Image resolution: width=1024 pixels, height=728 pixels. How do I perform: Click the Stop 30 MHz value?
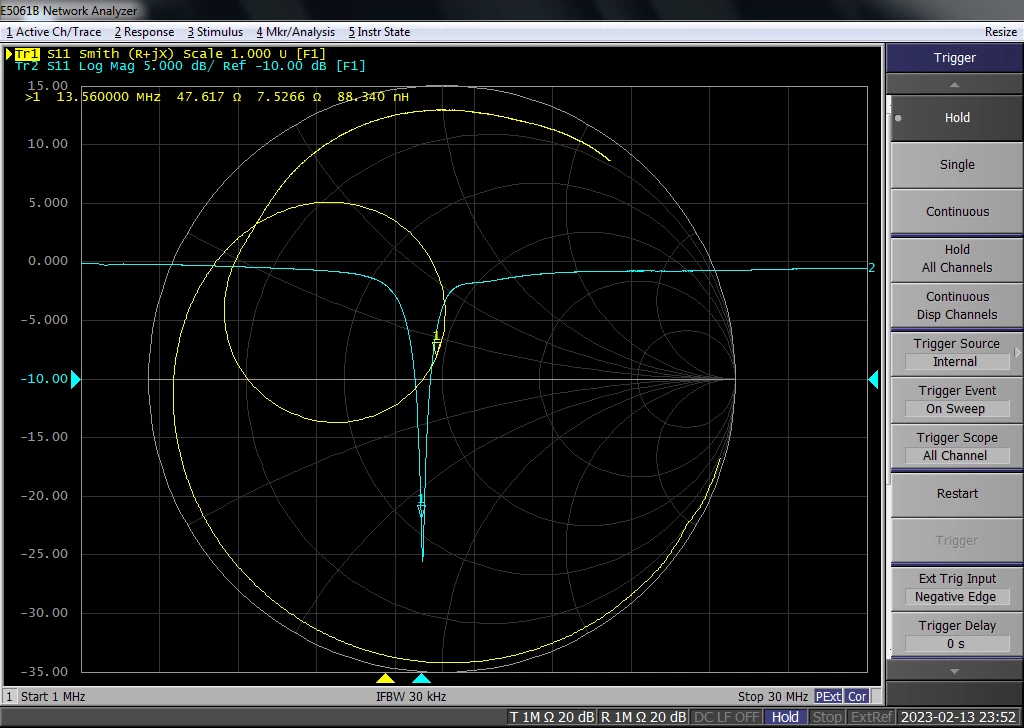click(773, 697)
